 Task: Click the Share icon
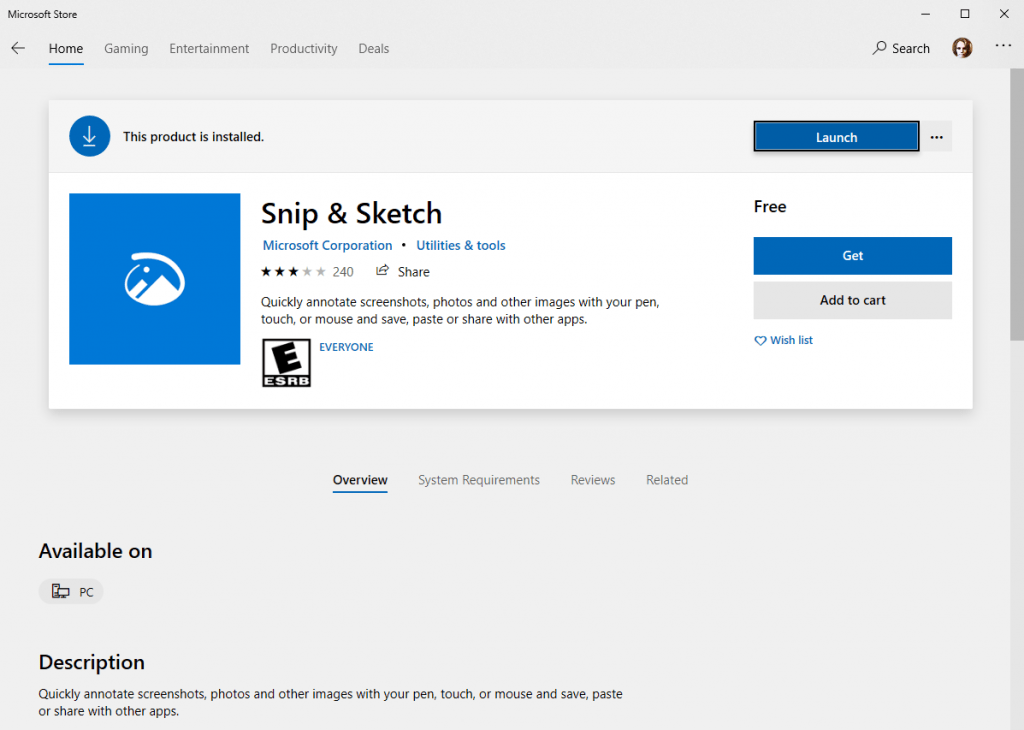(x=382, y=271)
